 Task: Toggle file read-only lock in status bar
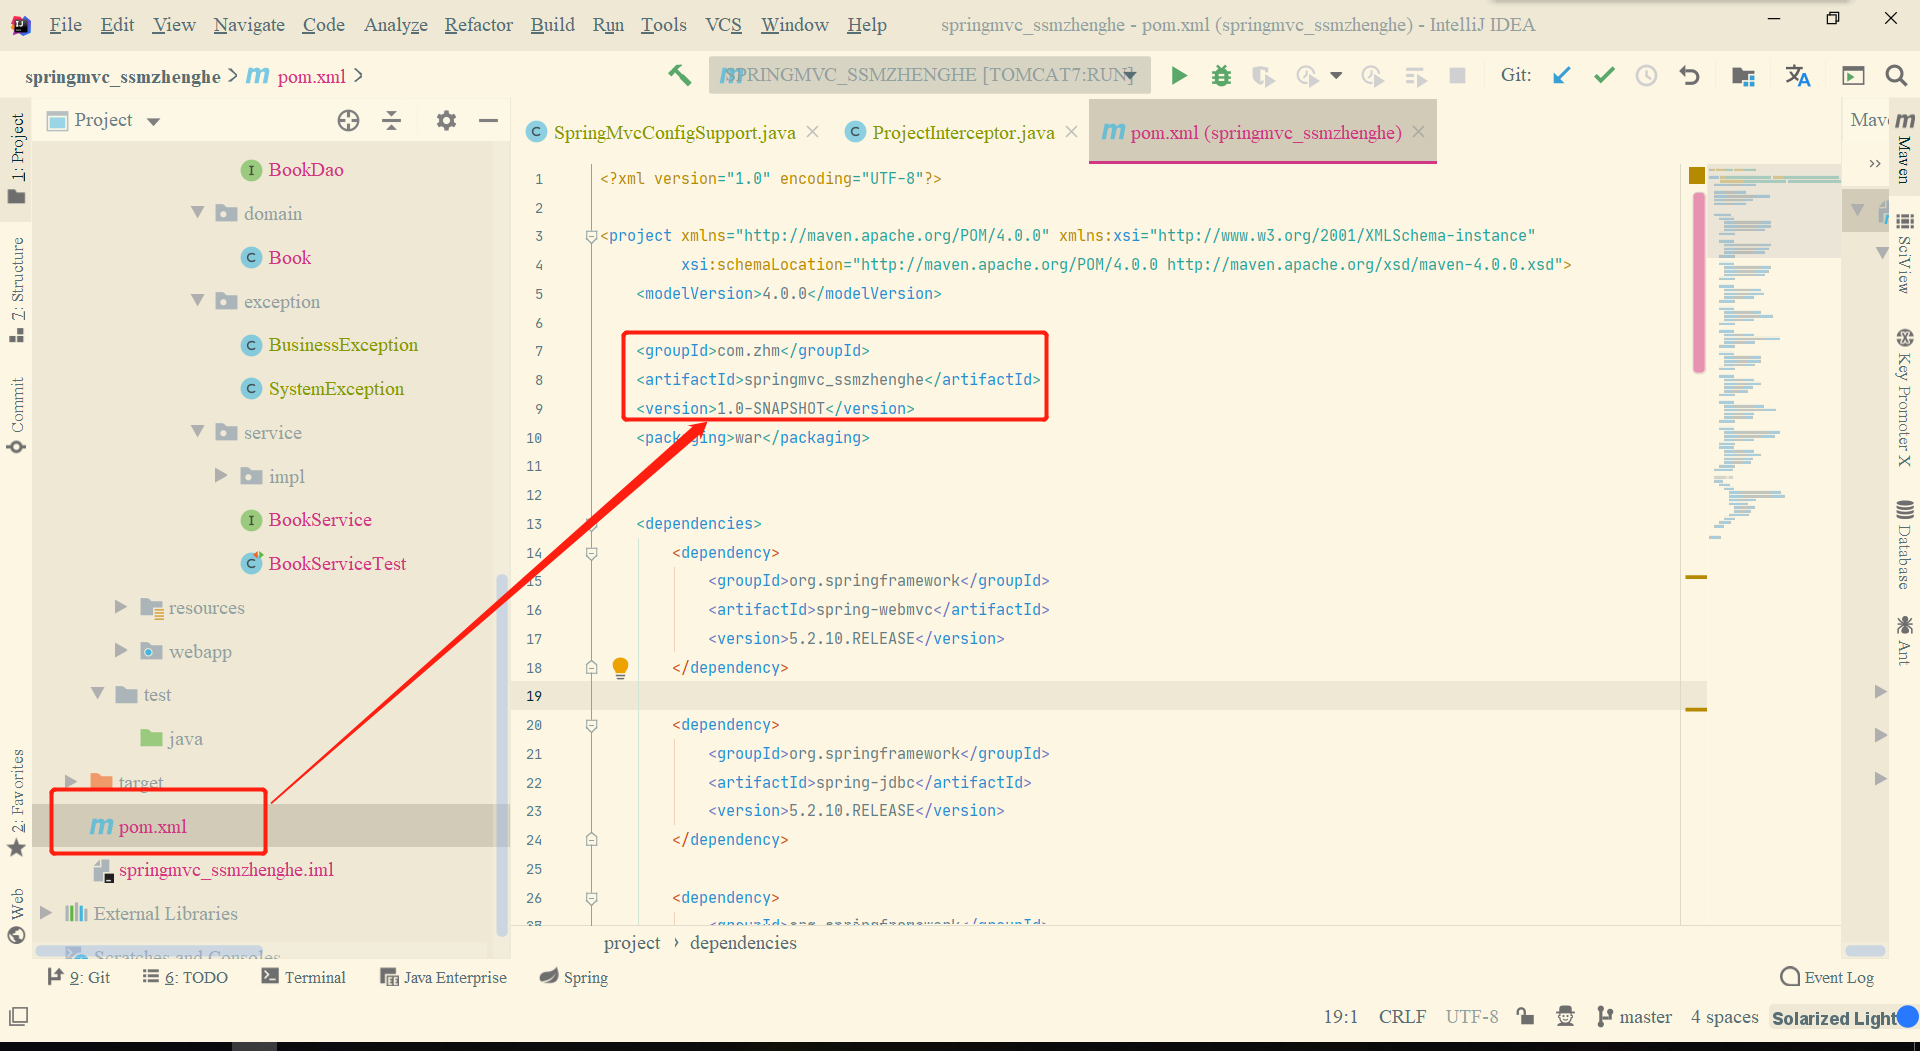coord(1525,1017)
